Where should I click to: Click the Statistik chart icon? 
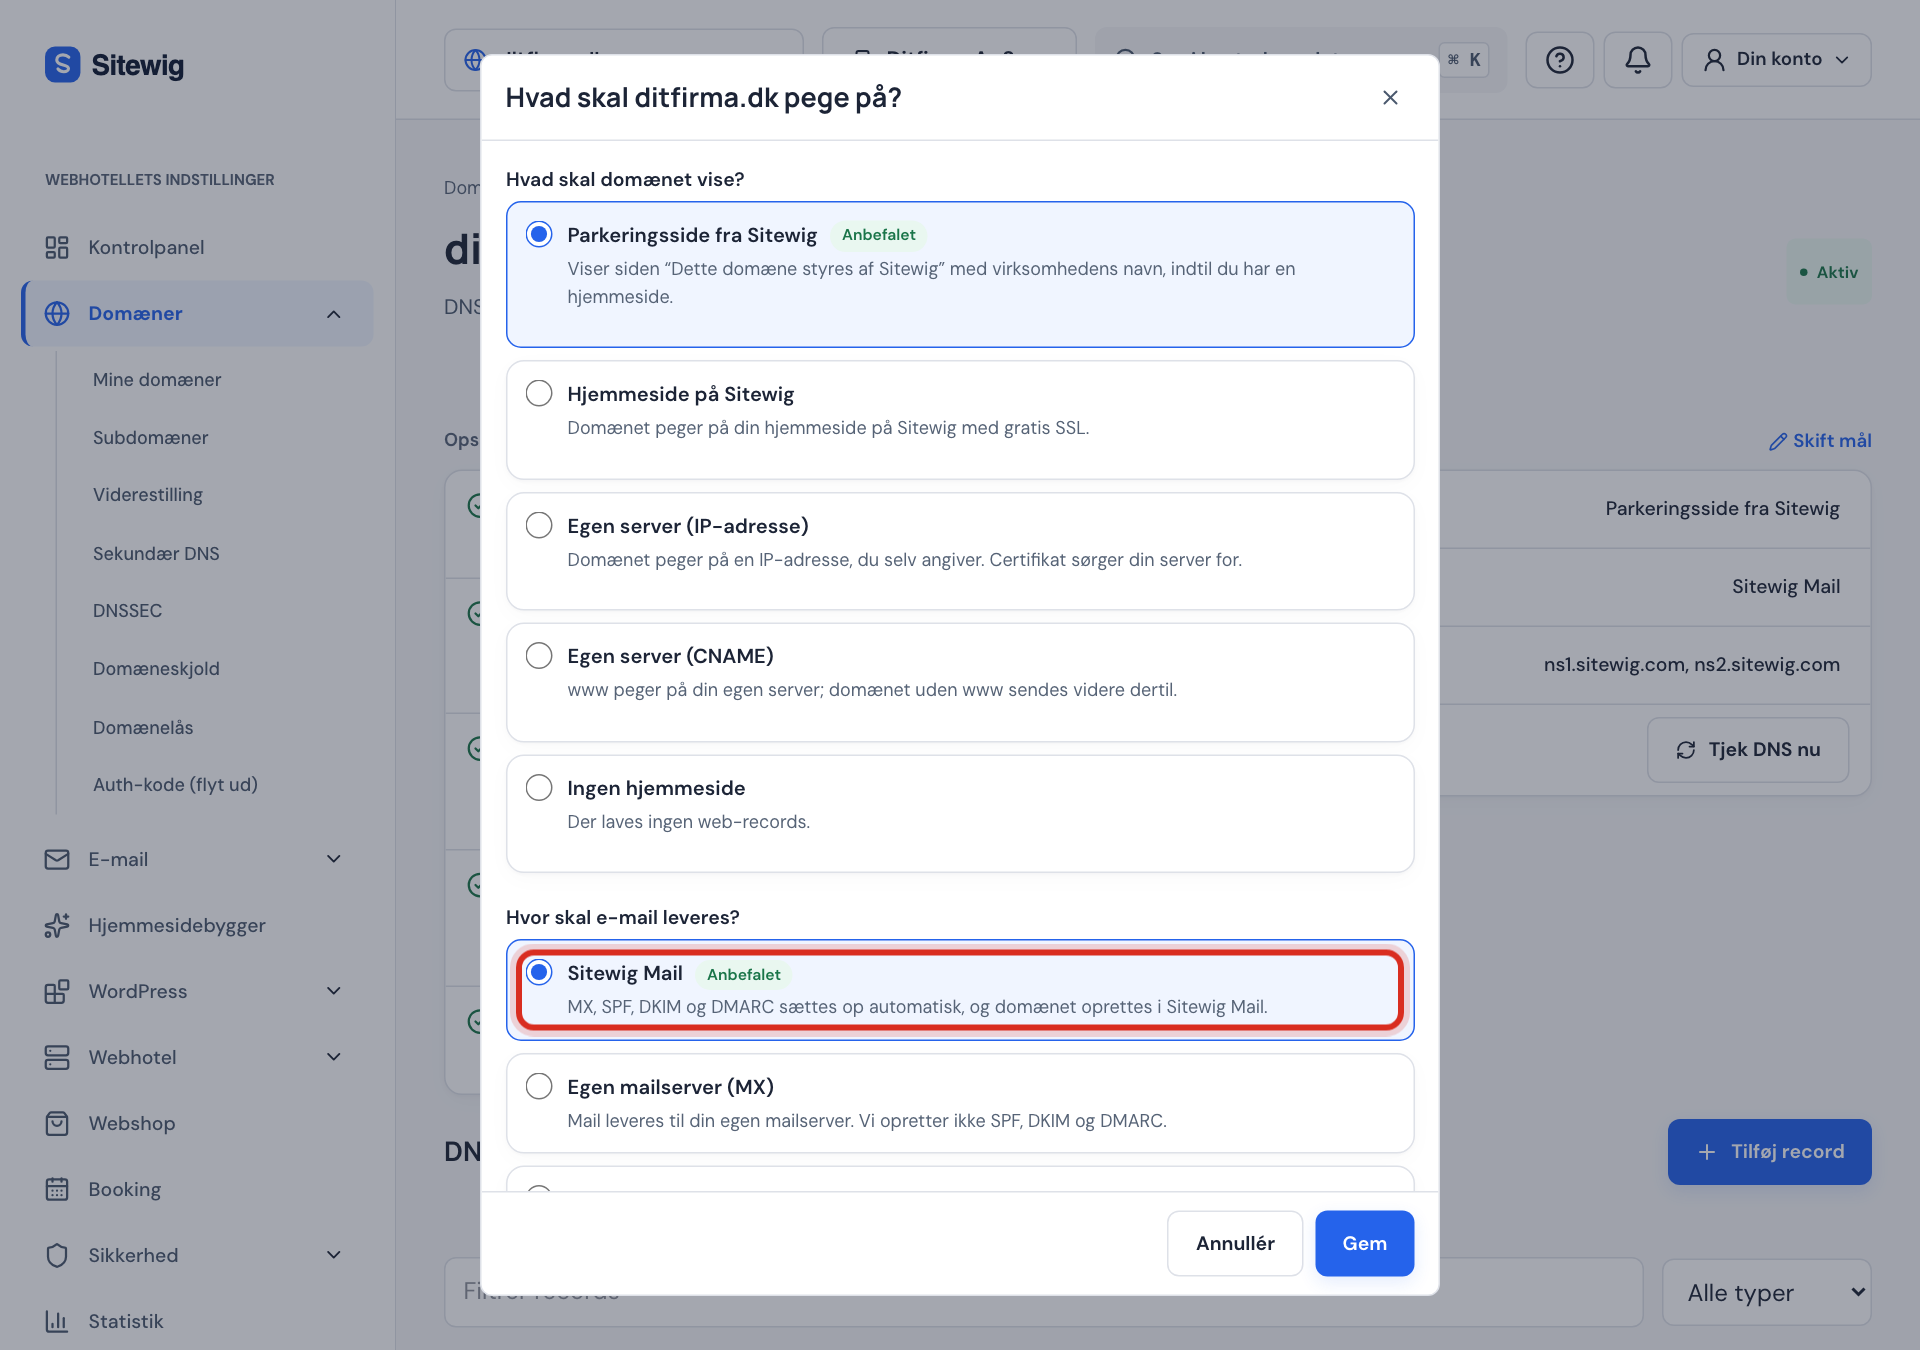pyautogui.click(x=57, y=1321)
